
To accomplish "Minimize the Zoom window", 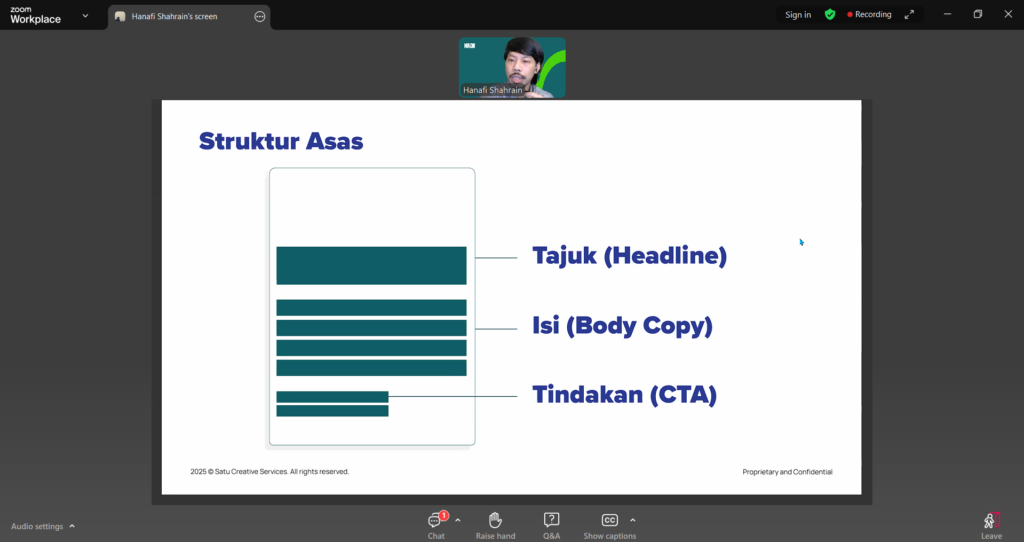I will (947, 14).
